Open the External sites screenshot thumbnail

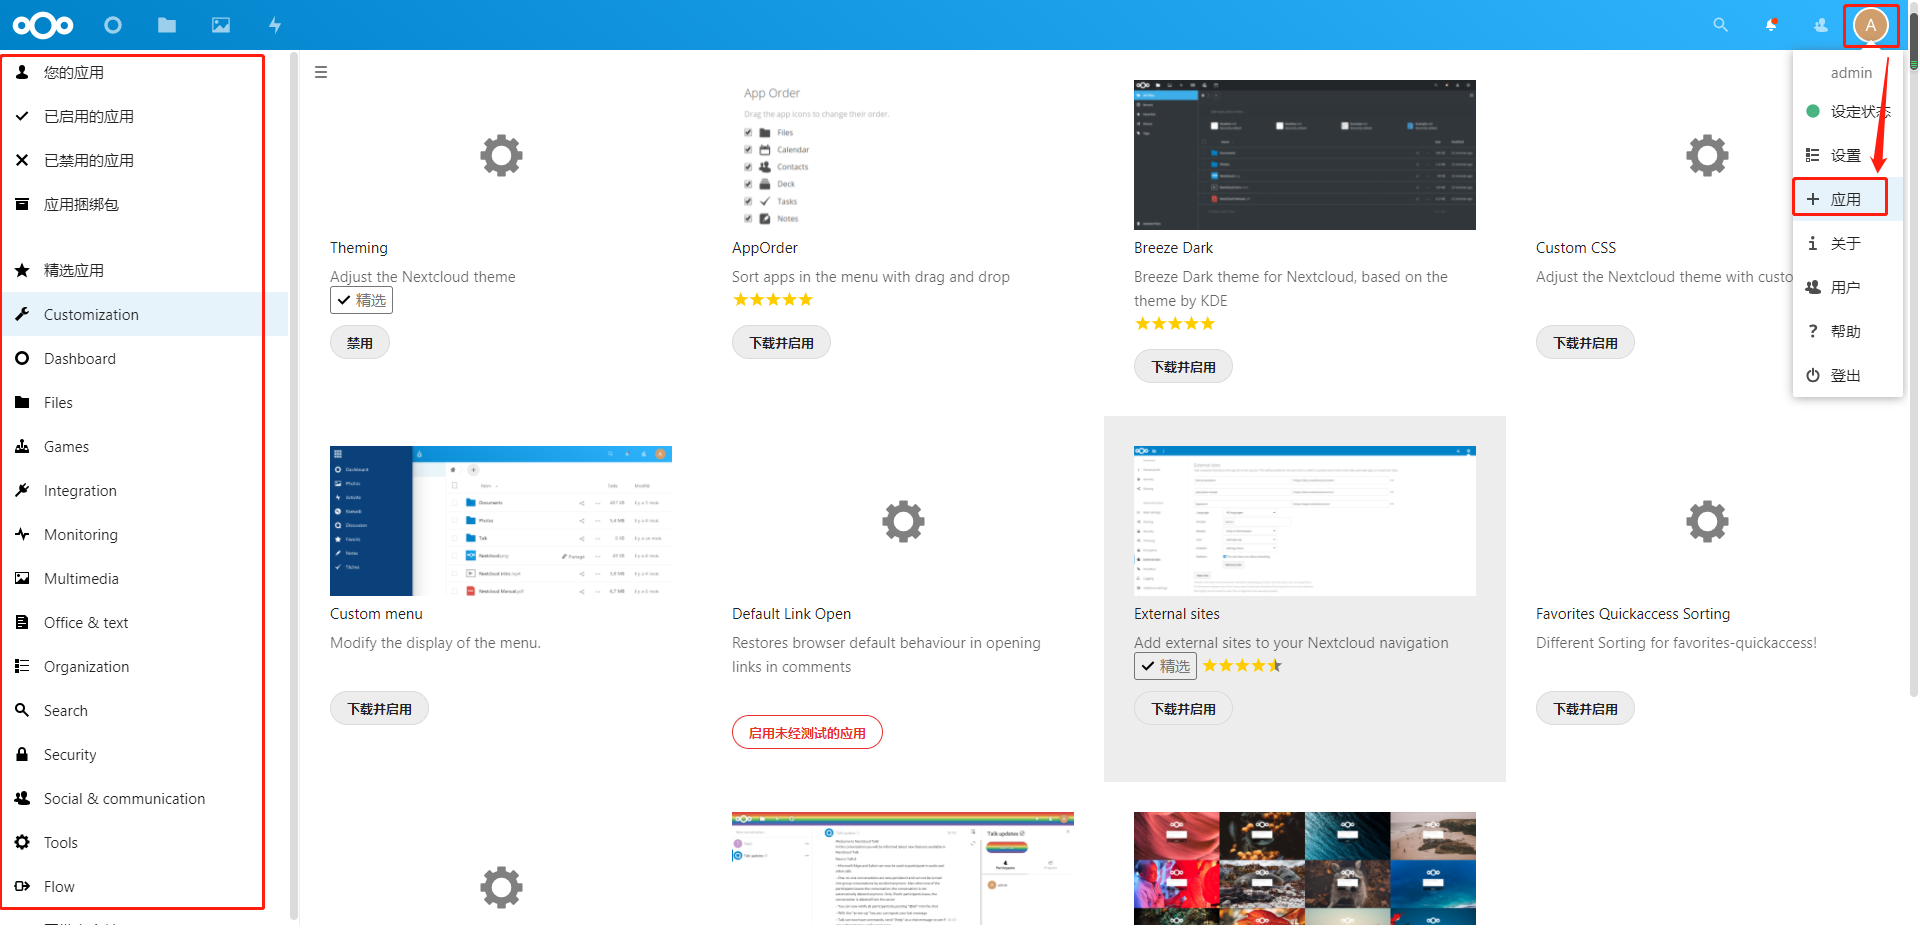point(1305,521)
